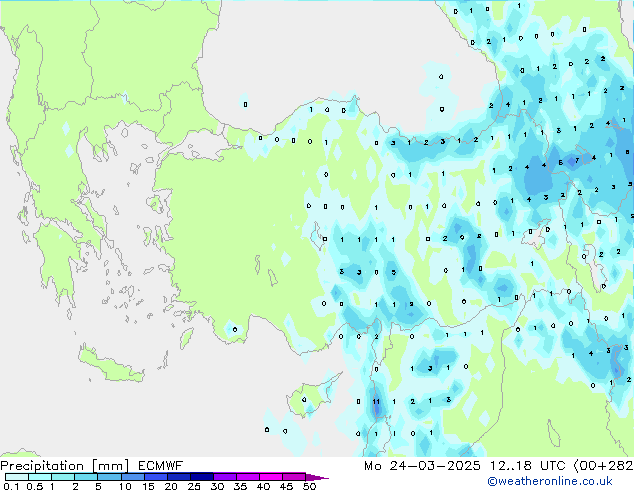This screenshot has width=634, height=490.
Task: Click the weatheronline.co.uk copyright link
Action: (x=549, y=481)
